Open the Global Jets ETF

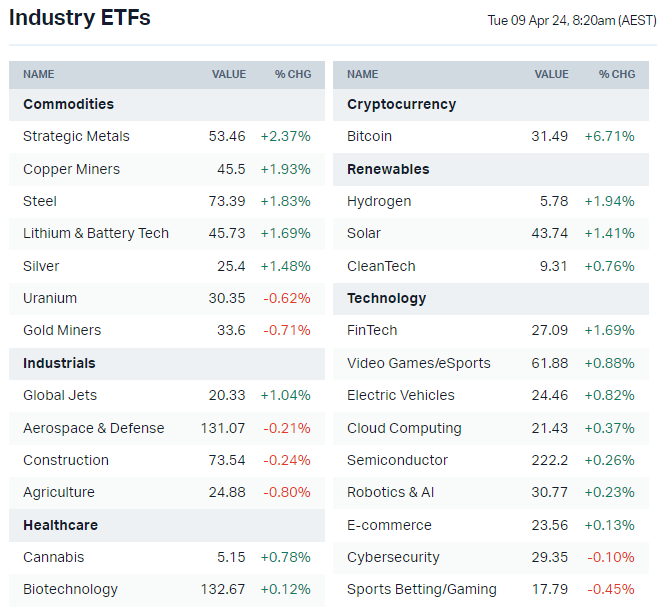pos(60,395)
